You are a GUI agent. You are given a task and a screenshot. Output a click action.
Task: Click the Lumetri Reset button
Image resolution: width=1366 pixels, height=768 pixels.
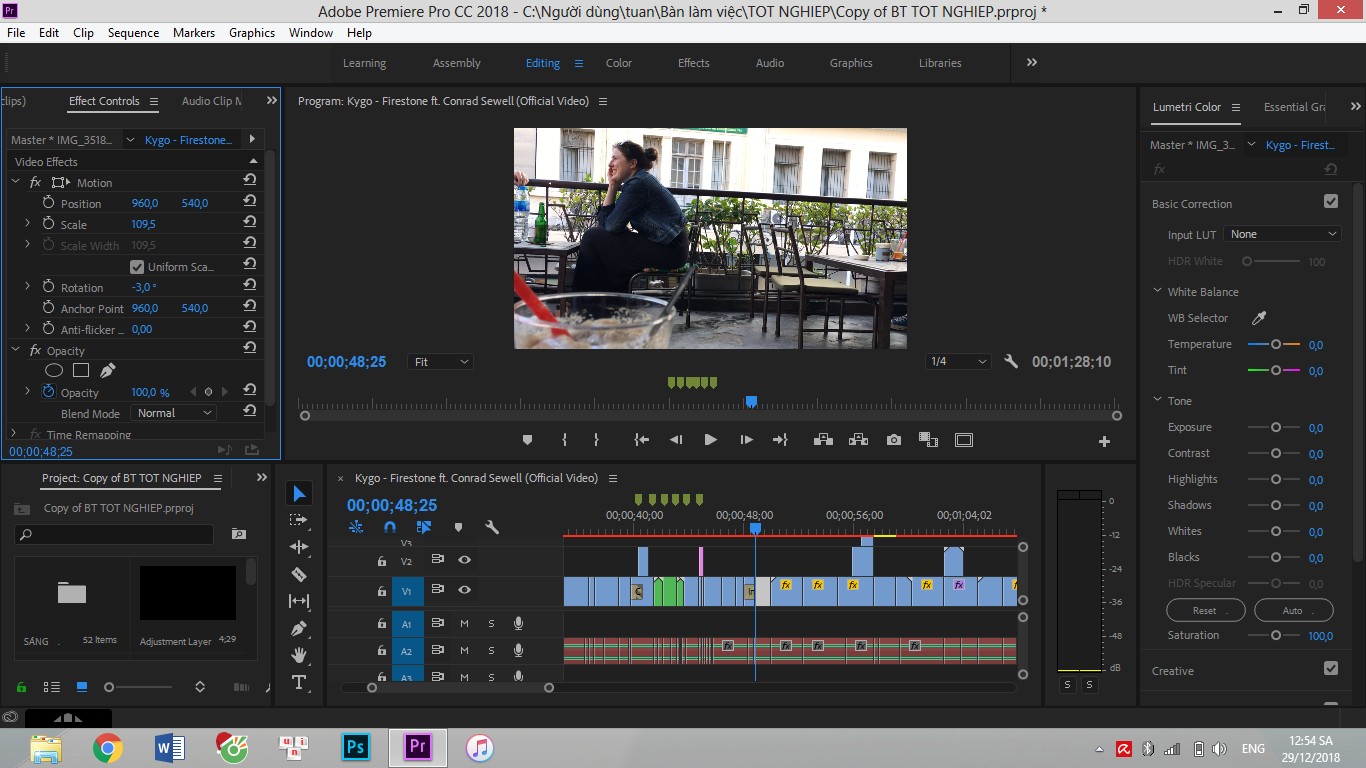(x=1205, y=610)
